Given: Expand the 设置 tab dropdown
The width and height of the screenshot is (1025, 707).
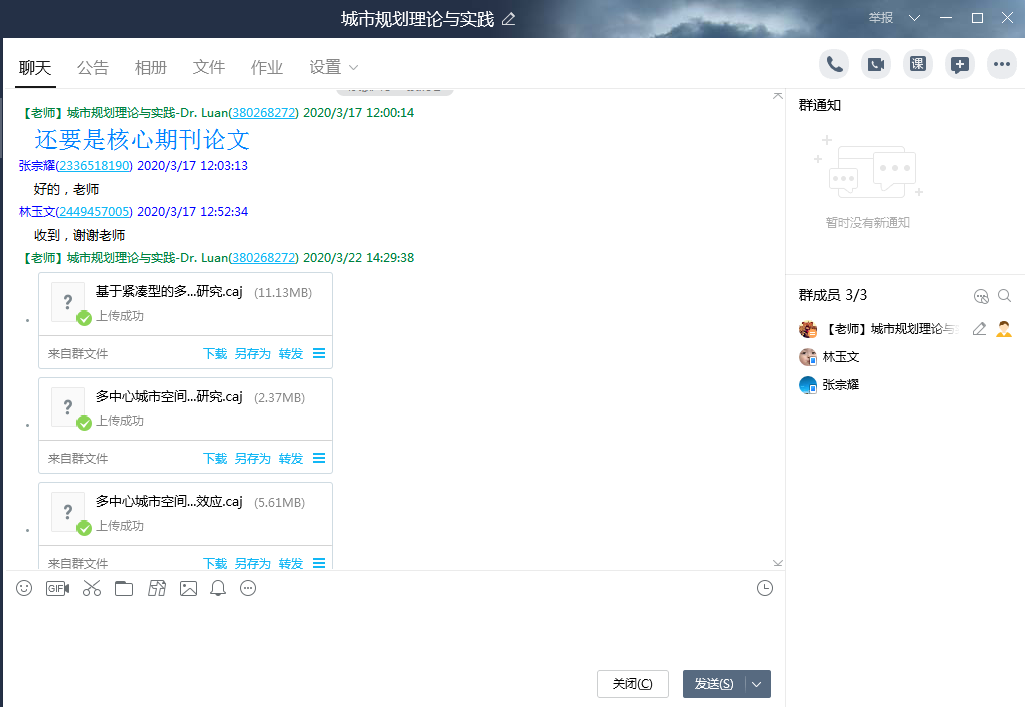Looking at the screenshot, I should pyautogui.click(x=353, y=68).
